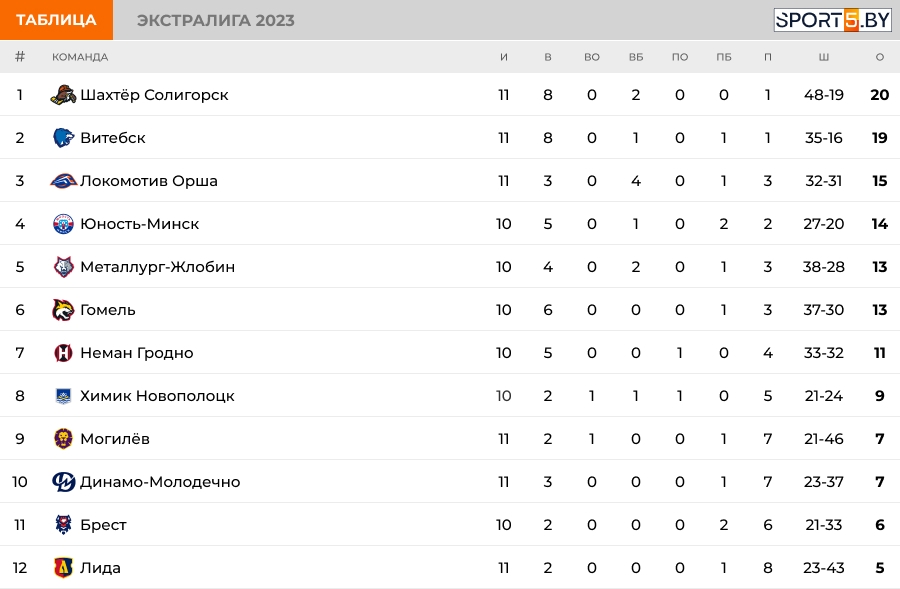
Task: Click the Шахтёр Солигорск team logo
Action: tap(63, 95)
